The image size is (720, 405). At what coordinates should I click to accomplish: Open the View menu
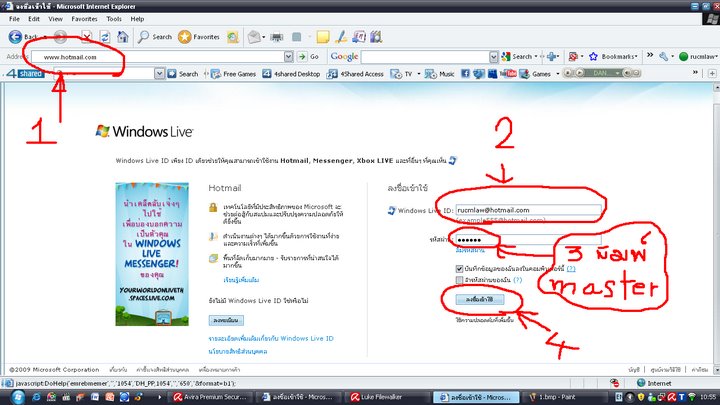tap(55, 19)
